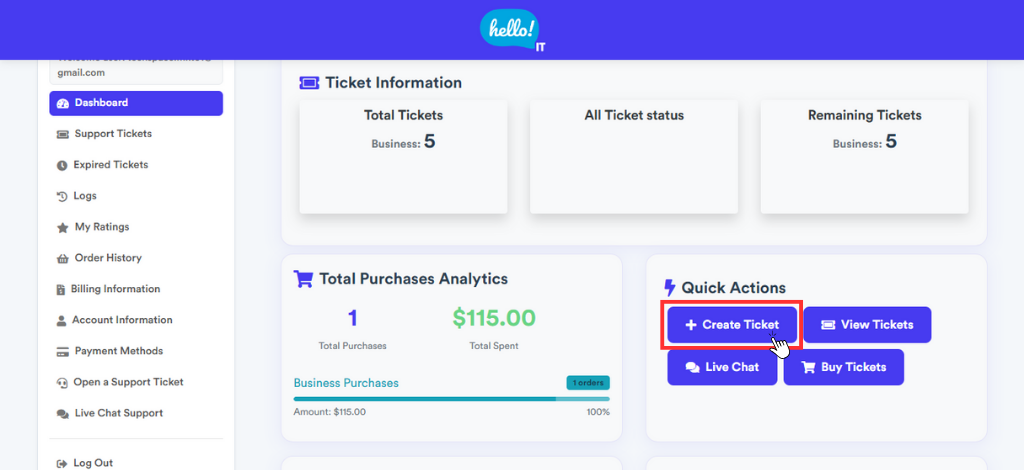Viewport: 1024px width, 470px height.
Task: Click the Logs history icon
Action: coord(62,196)
